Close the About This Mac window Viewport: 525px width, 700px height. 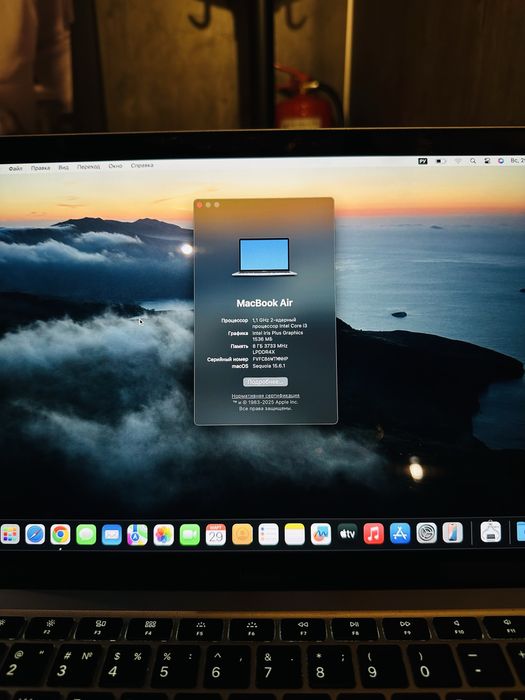[x=200, y=205]
